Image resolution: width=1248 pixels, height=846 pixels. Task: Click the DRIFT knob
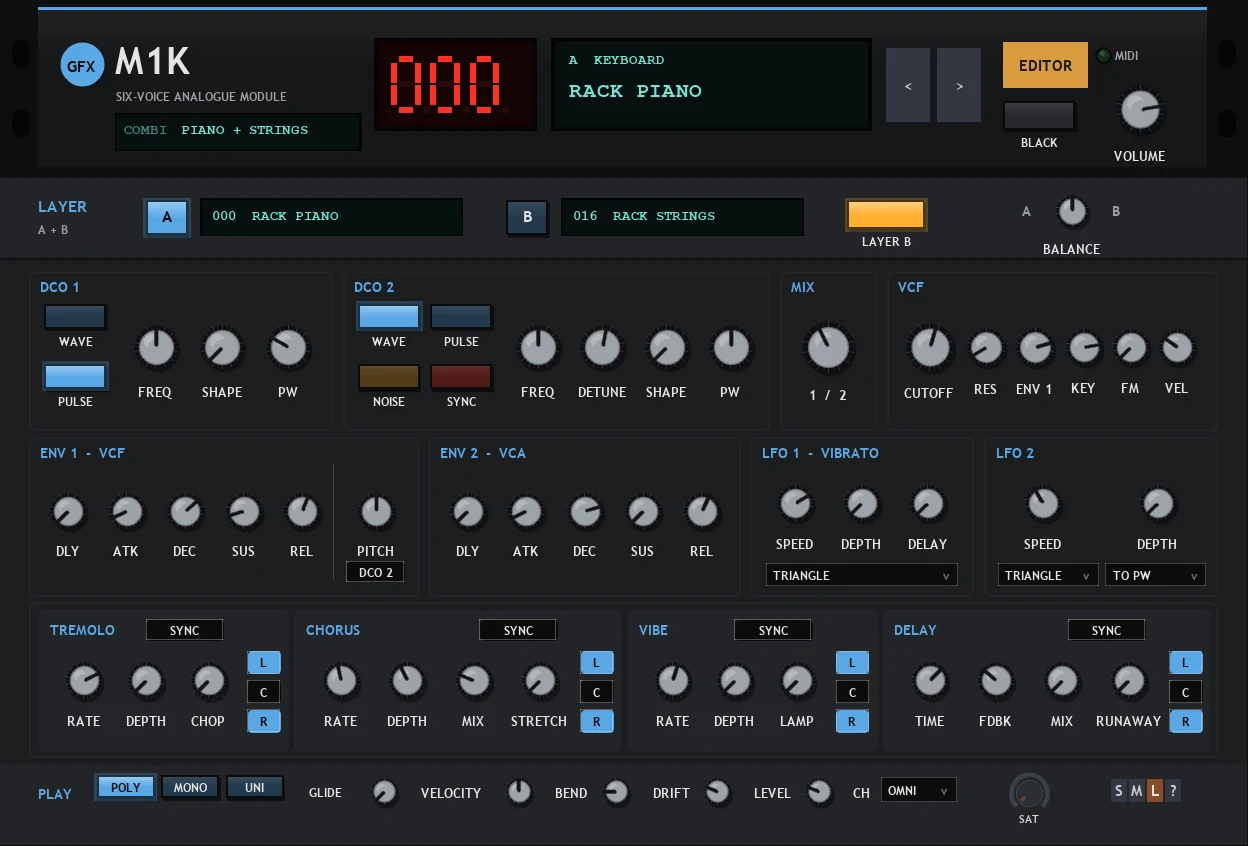pos(718,793)
